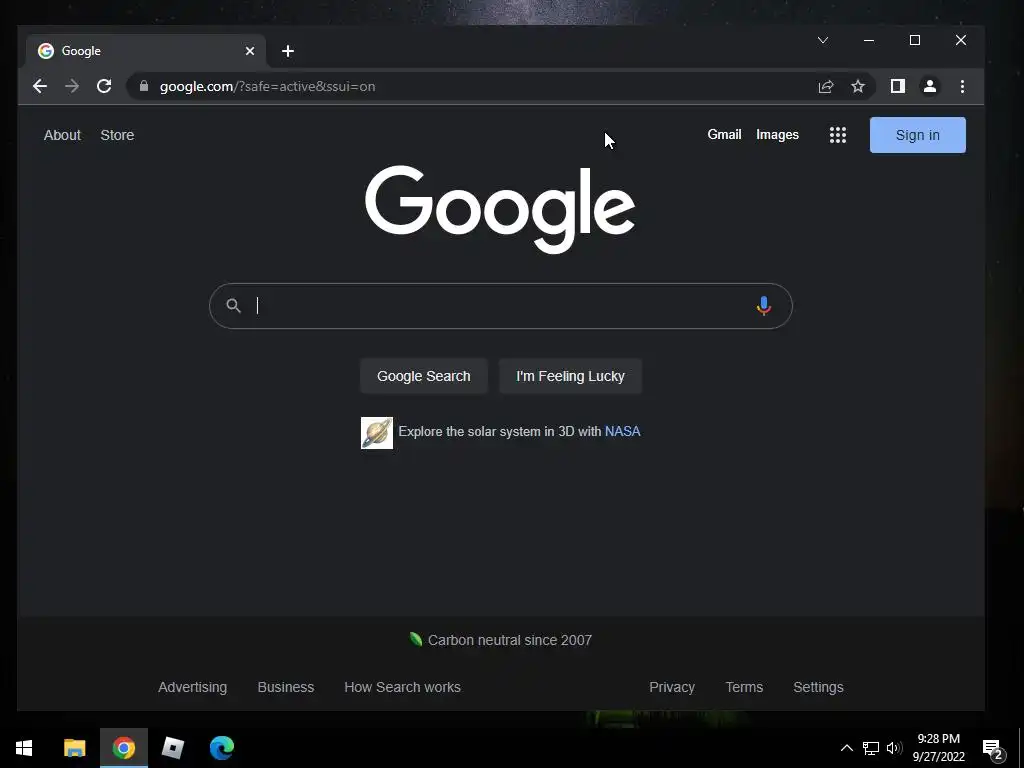This screenshot has width=1024, height=768.
Task: Click I'm Feeling Lucky button
Action: (x=570, y=376)
